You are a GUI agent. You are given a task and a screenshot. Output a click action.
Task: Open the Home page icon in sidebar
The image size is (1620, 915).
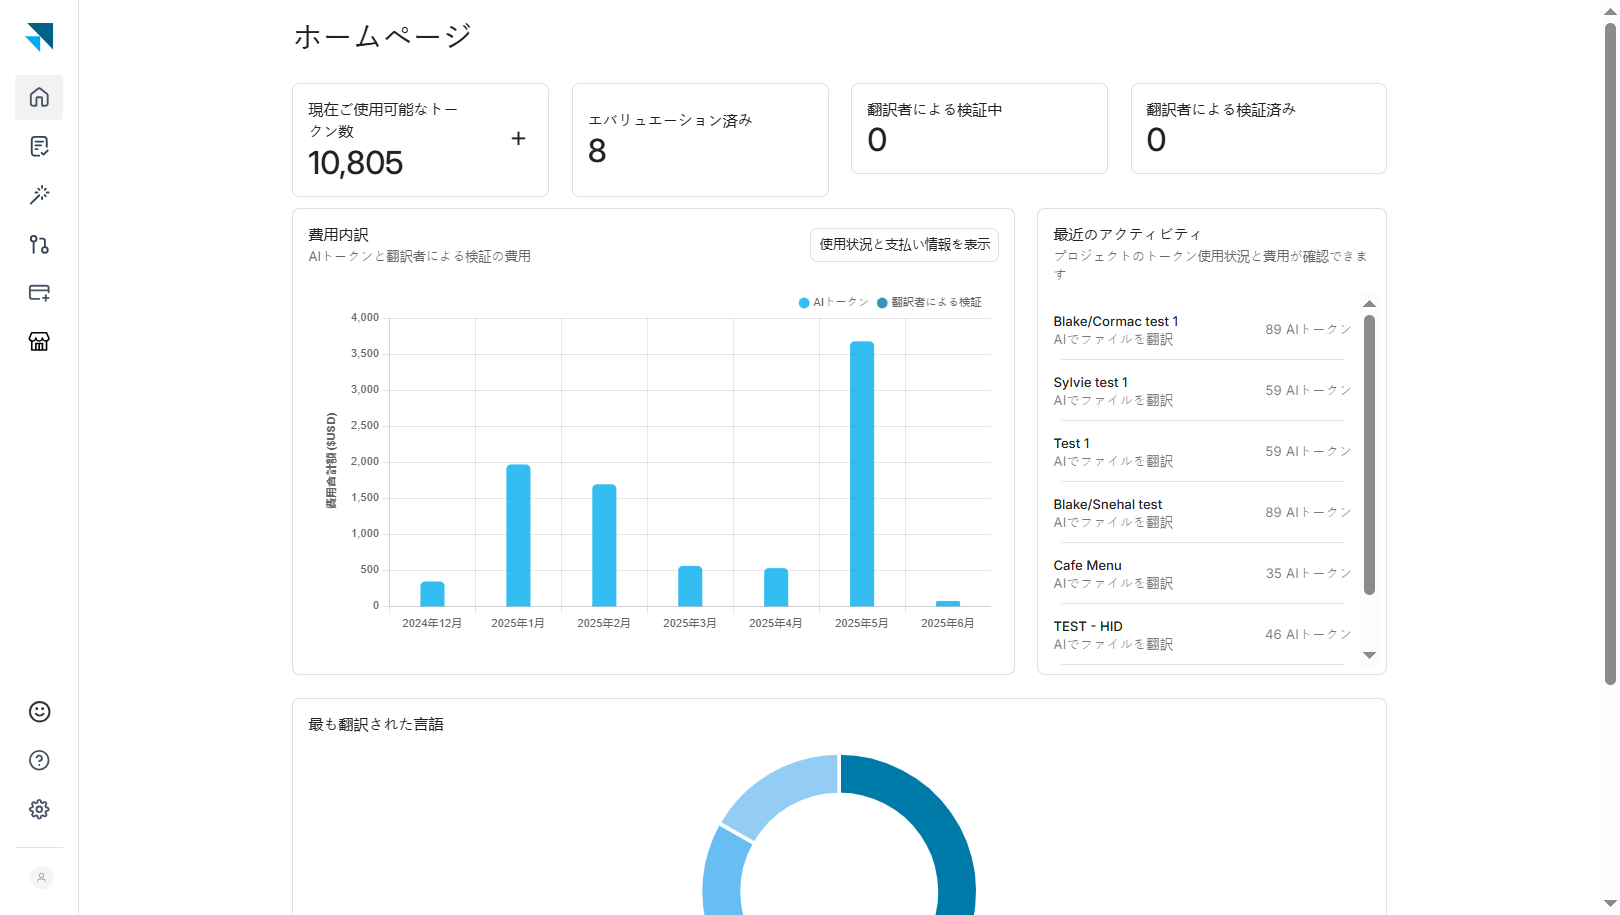point(39,97)
